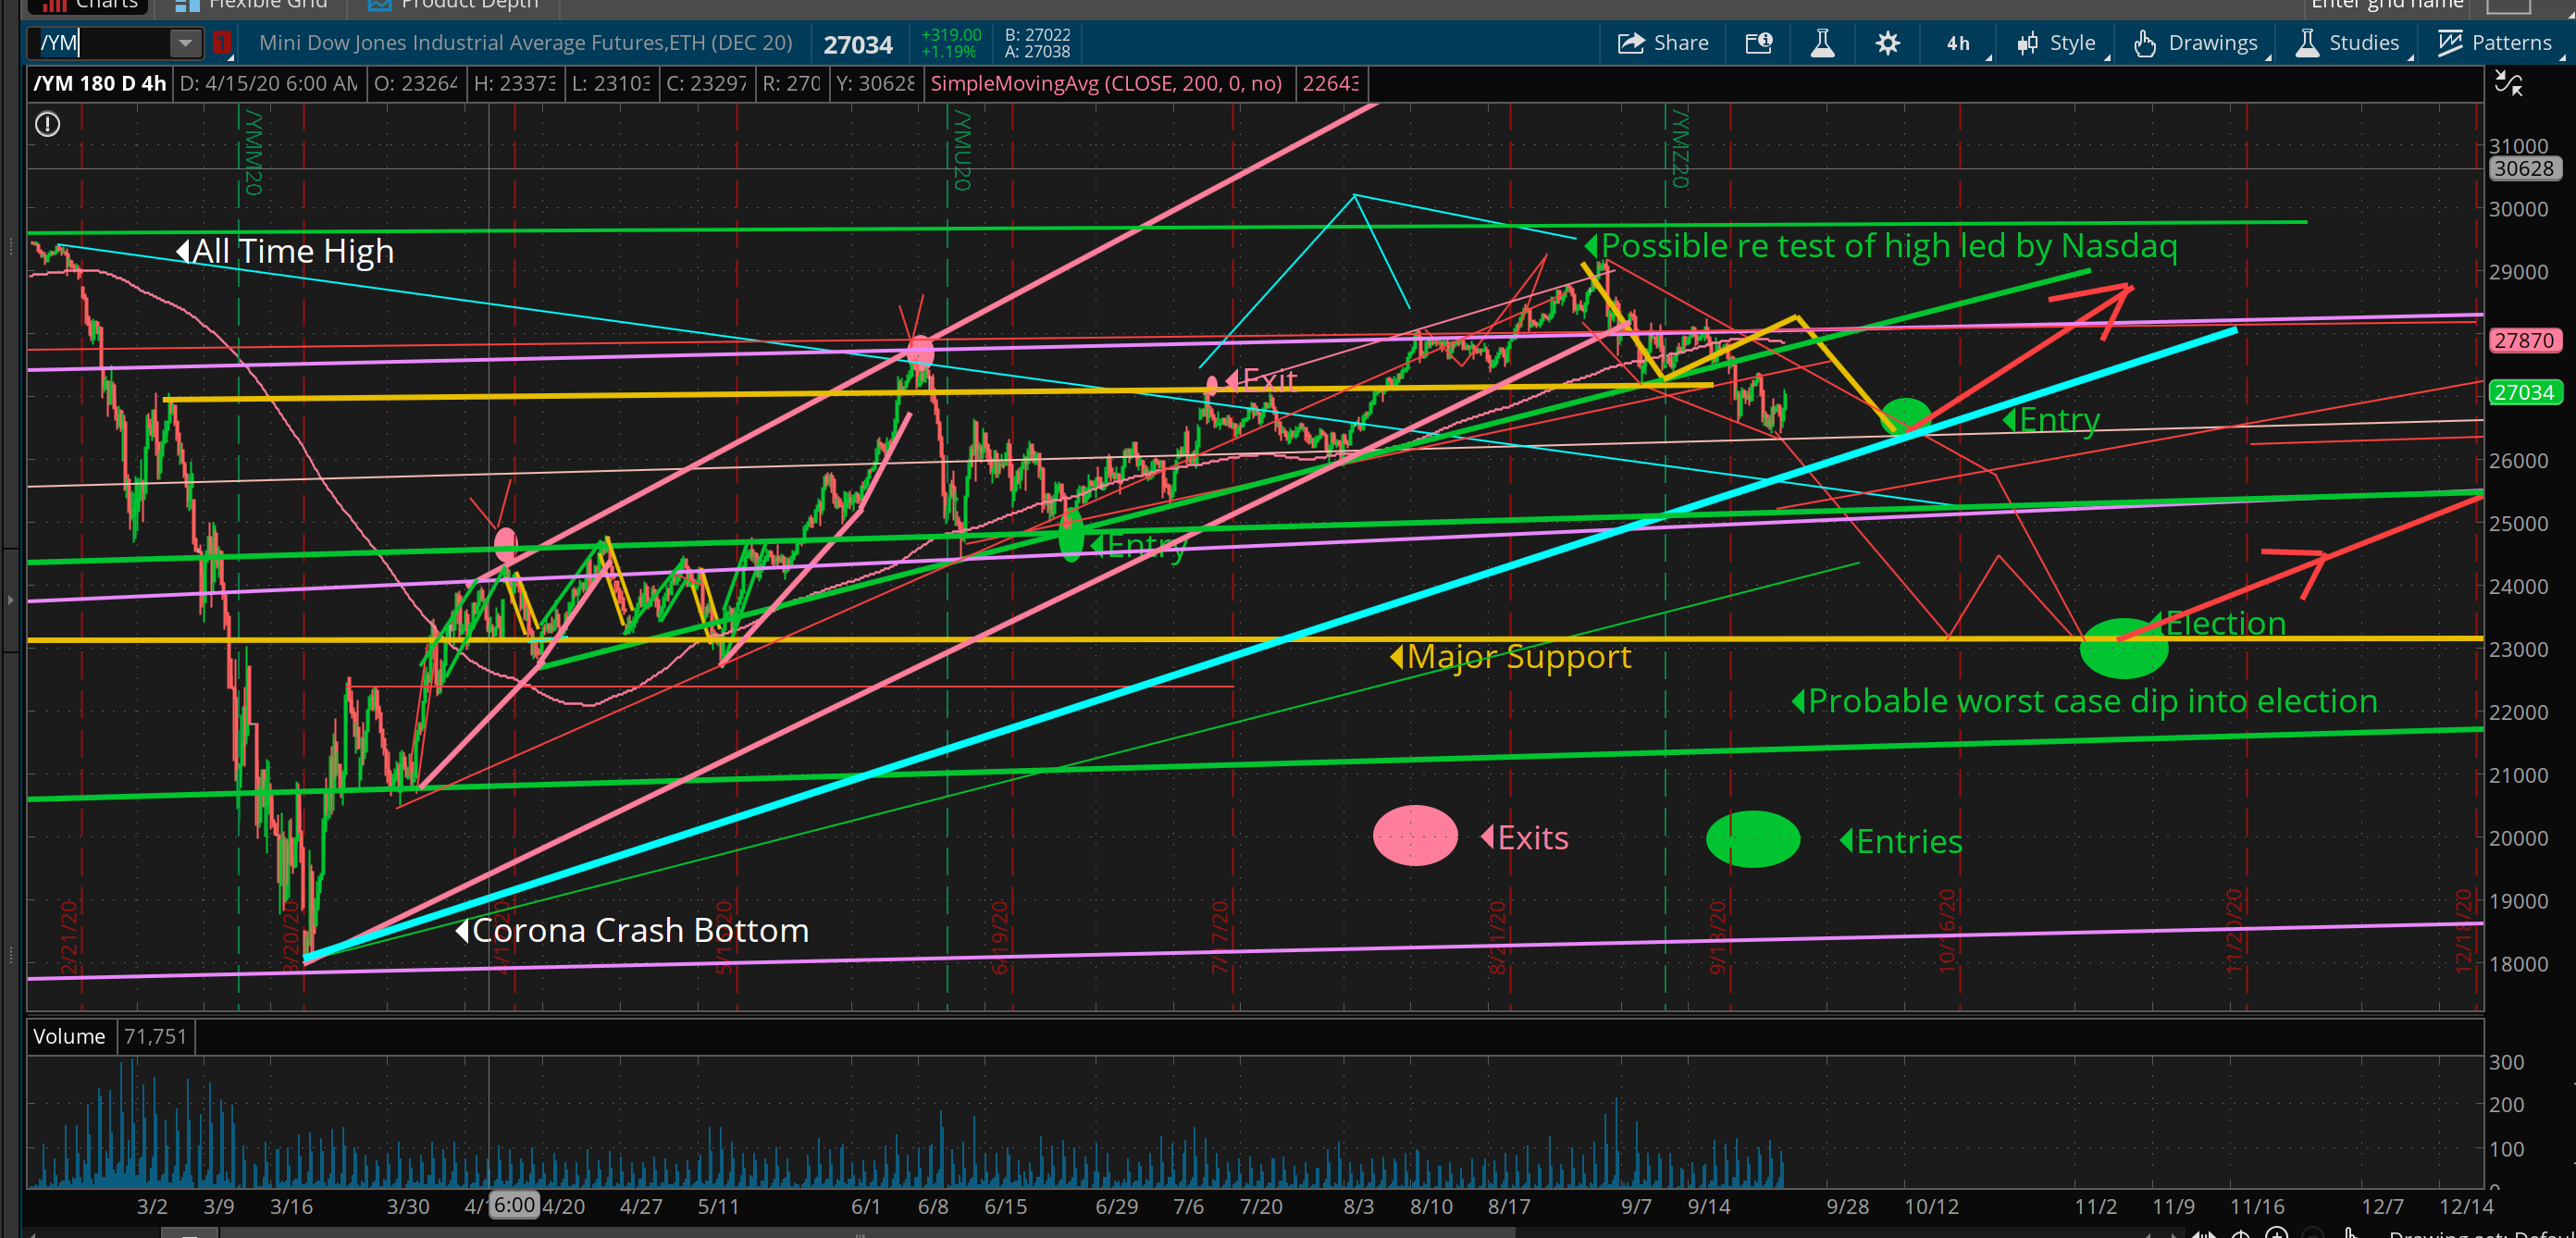Toggle the red symbol link indicator
Viewport: 2576px width, 1238px height.
coord(222,43)
